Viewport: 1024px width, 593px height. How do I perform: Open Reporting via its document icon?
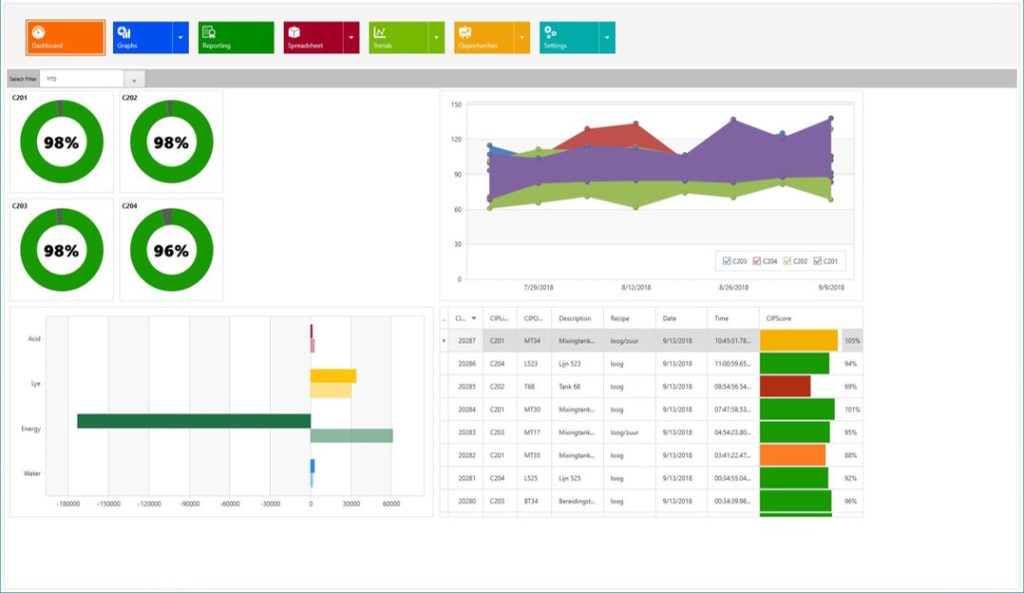point(209,32)
